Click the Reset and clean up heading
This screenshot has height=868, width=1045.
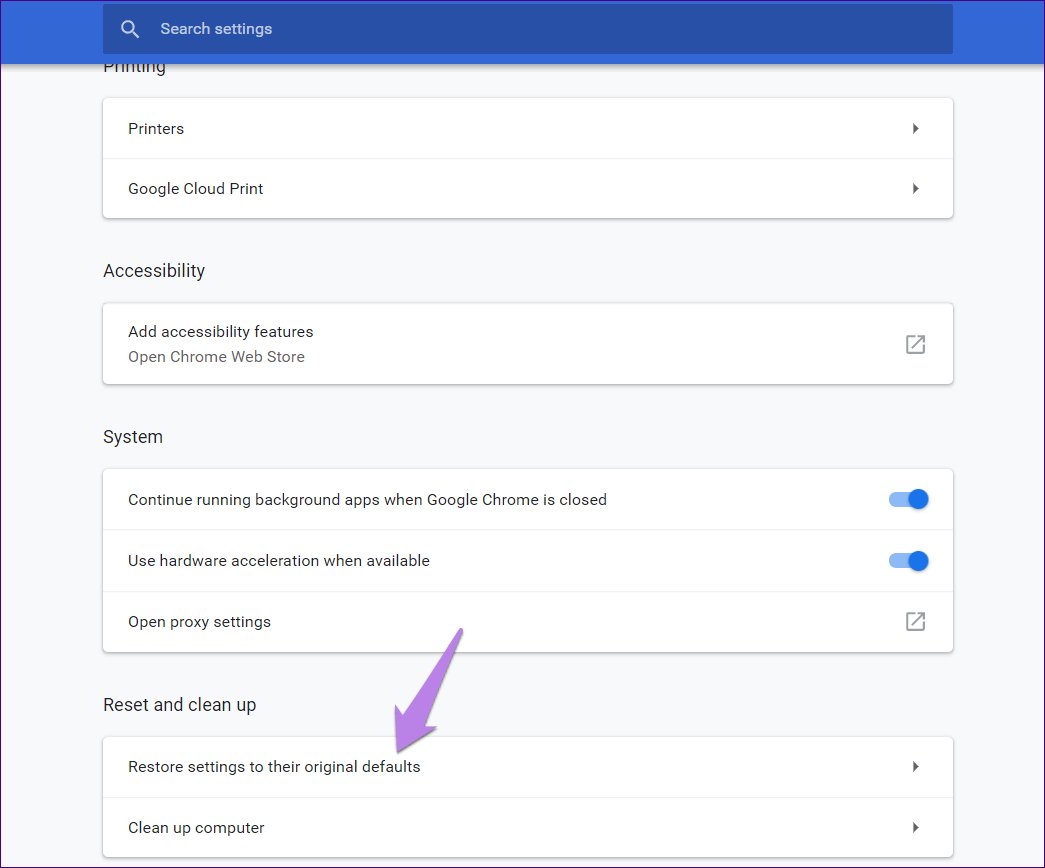[179, 705]
